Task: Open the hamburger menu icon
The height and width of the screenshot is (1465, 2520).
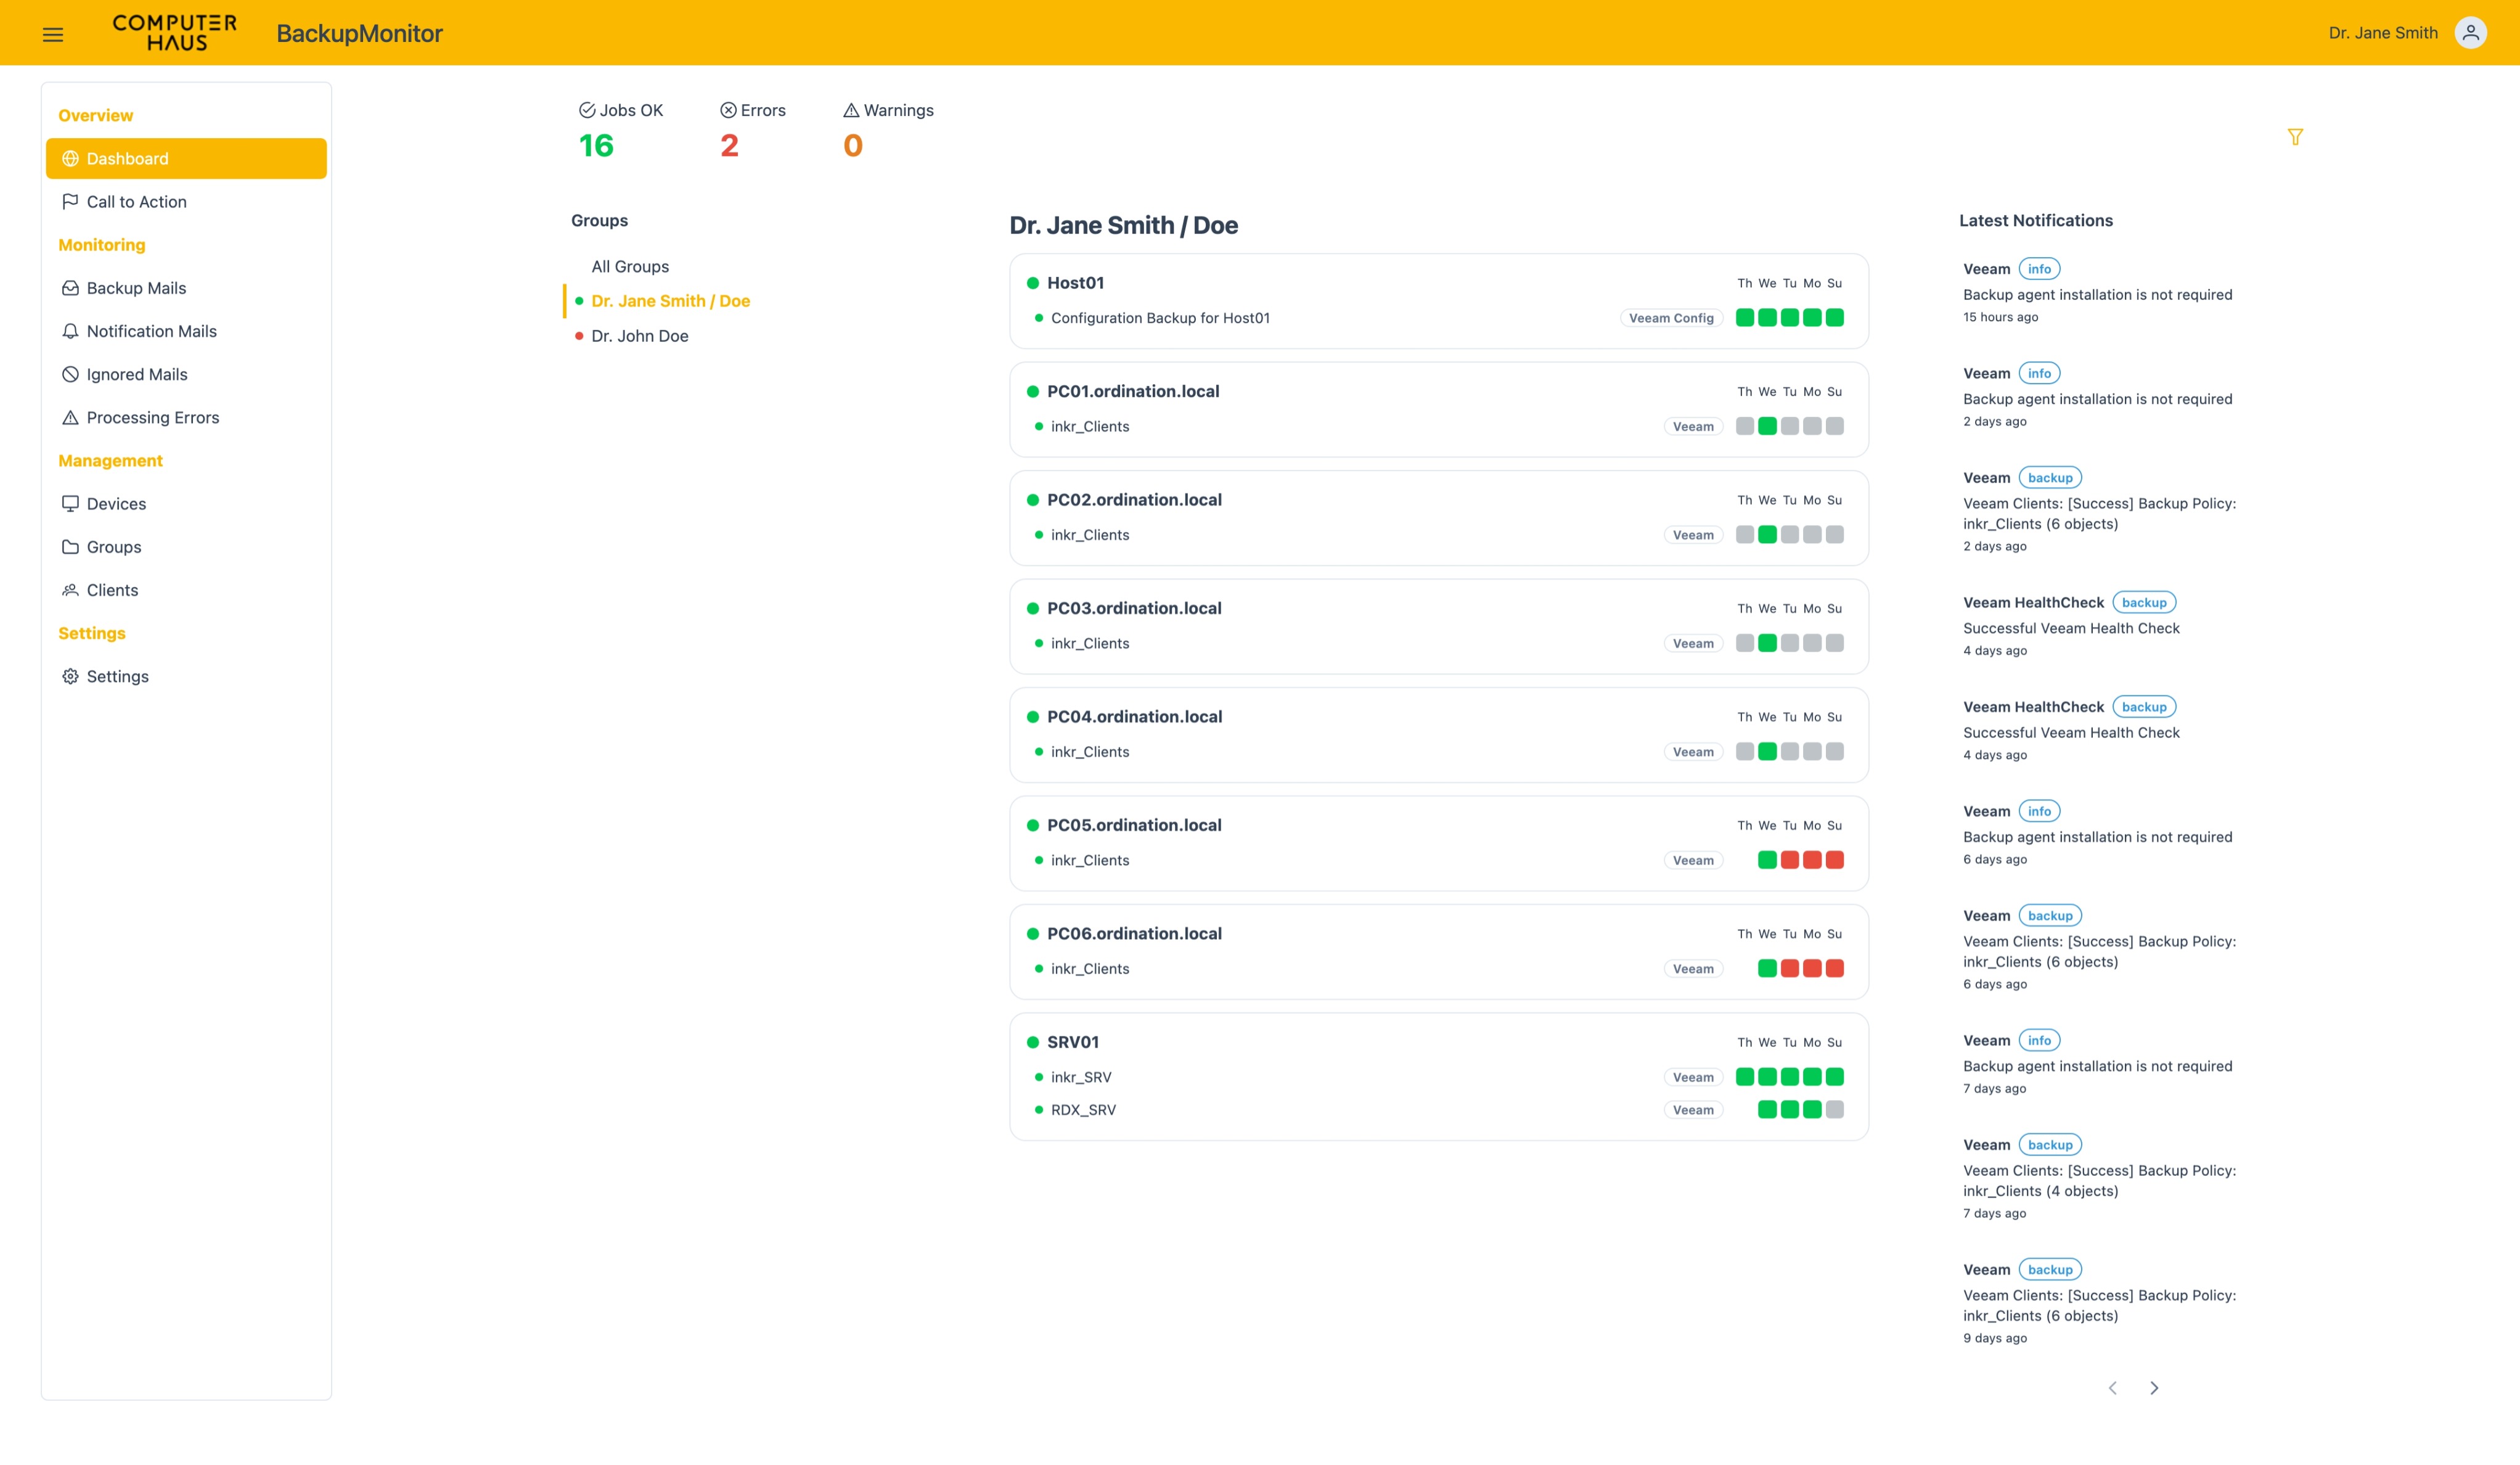Action: click(53, 34)
